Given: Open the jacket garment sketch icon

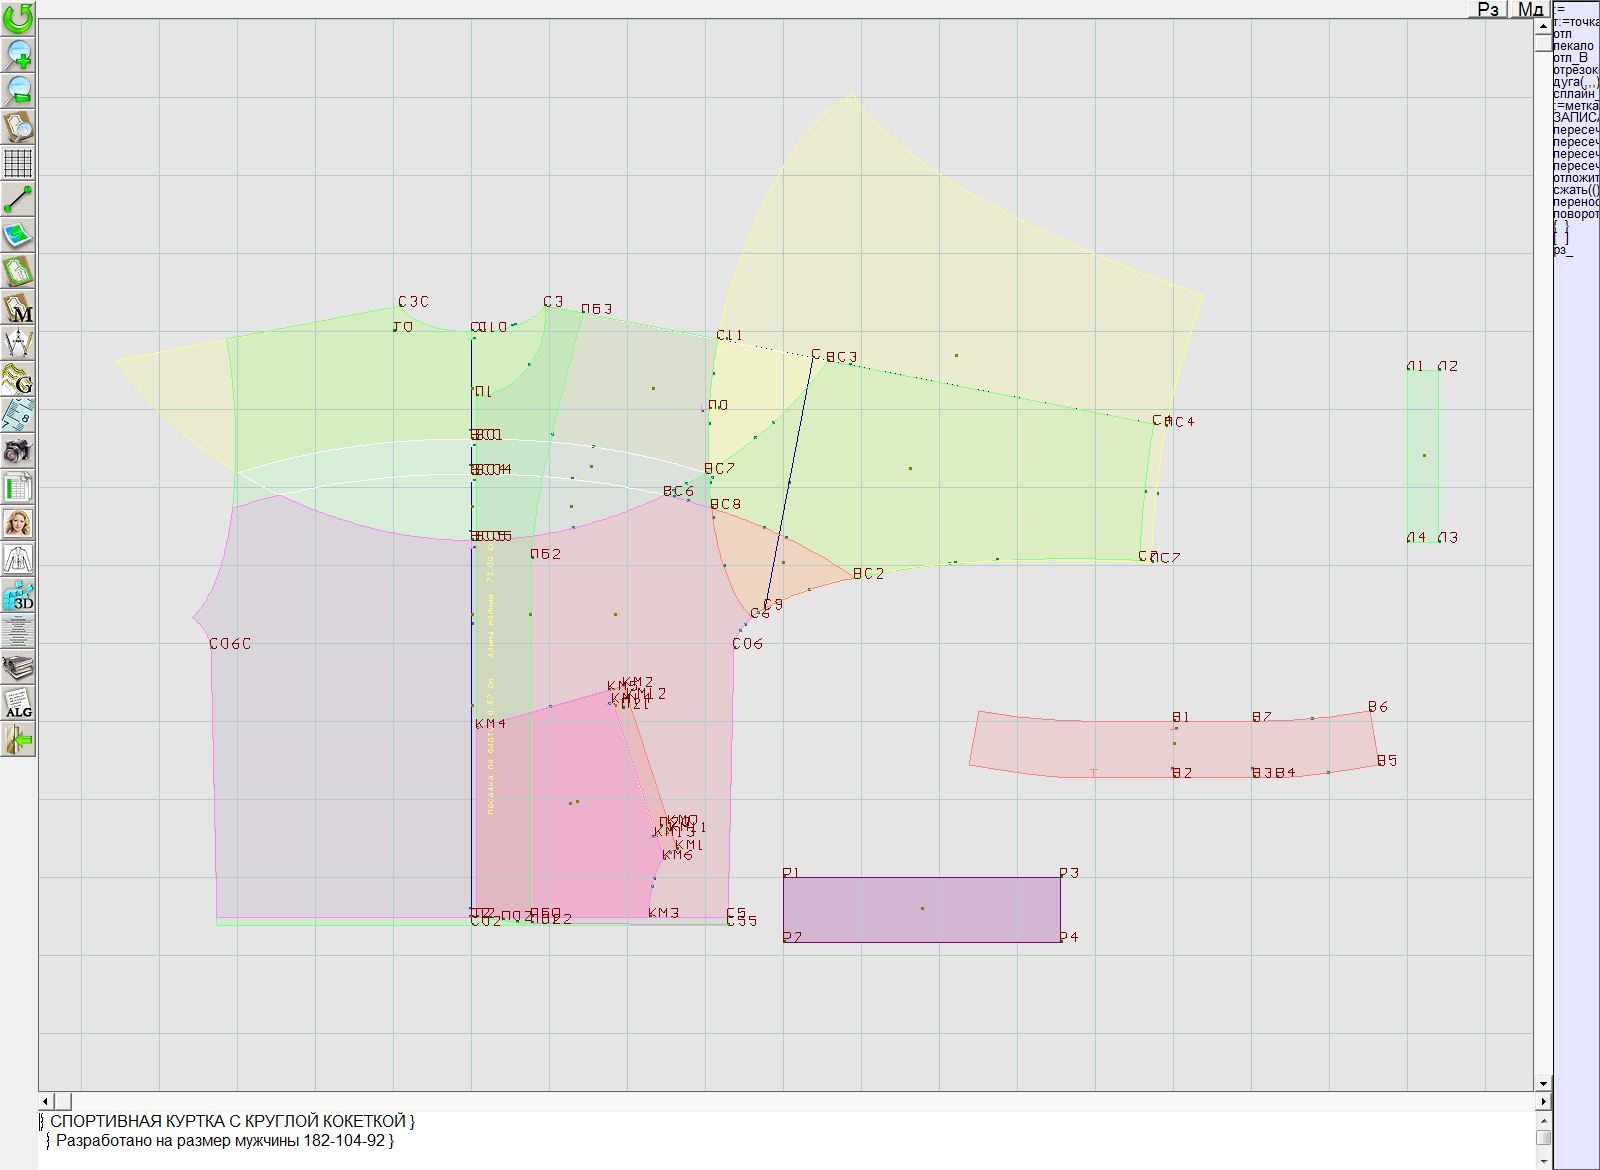Looking at the screenshot, I should click(x=18, y=559).
